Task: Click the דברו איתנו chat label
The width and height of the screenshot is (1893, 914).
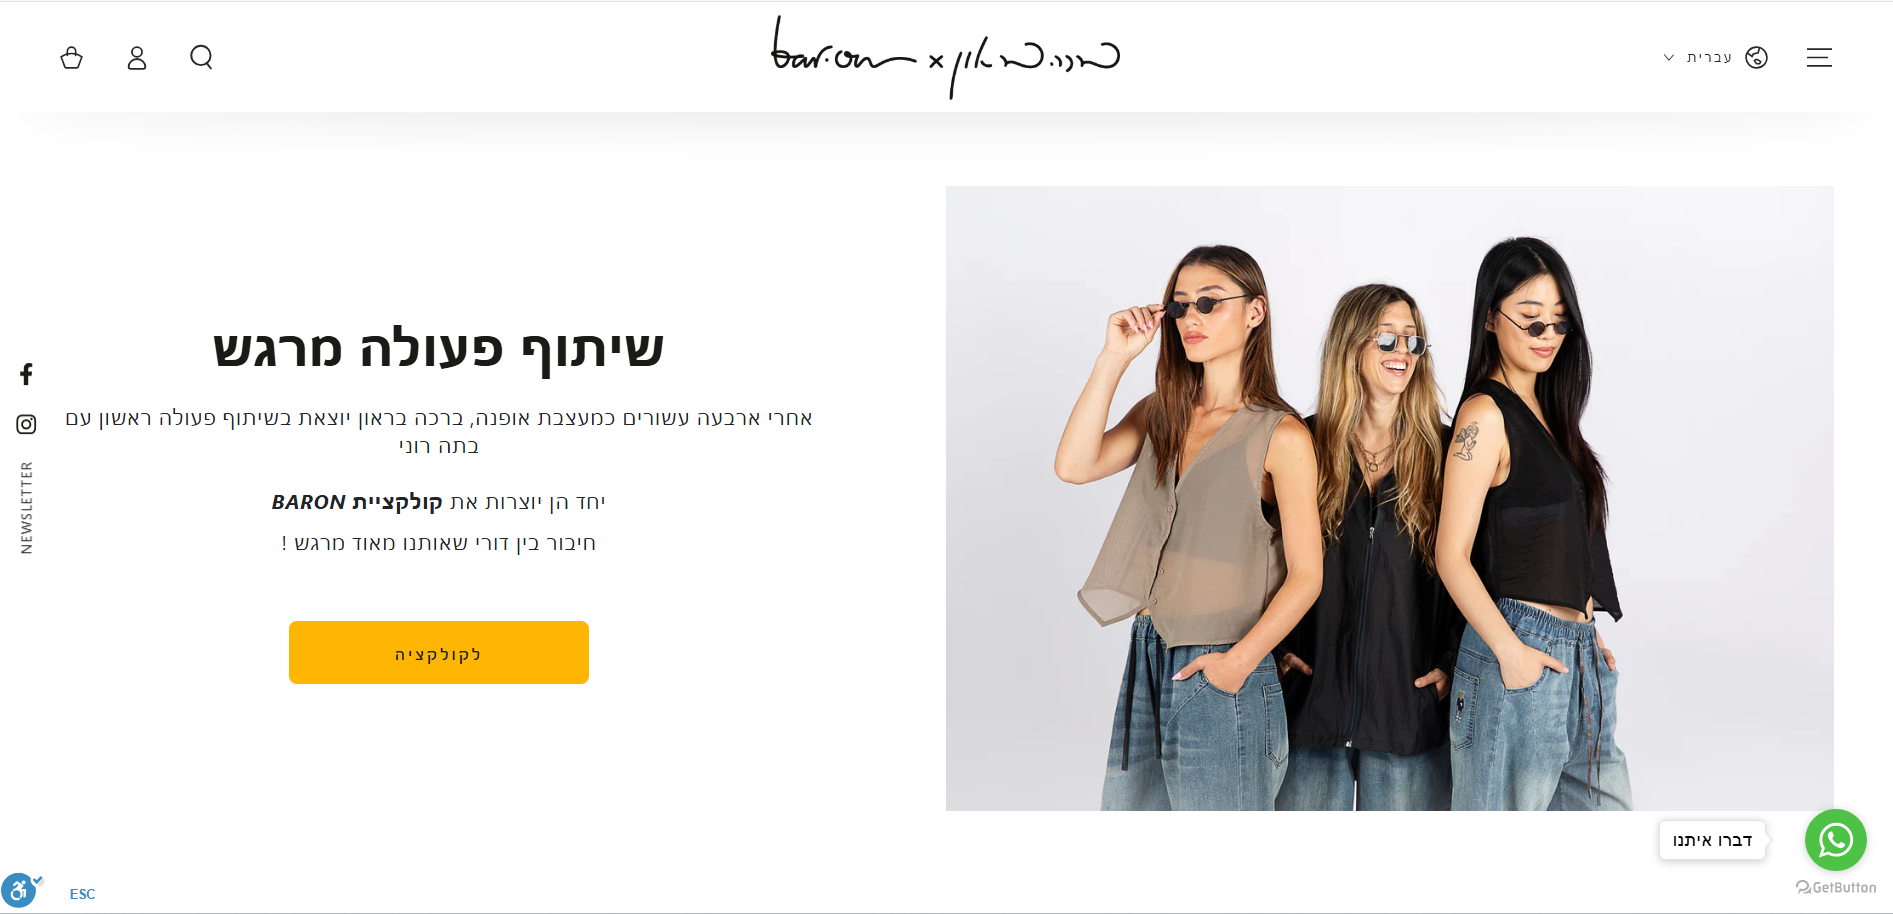Action: coord(1712,840)
